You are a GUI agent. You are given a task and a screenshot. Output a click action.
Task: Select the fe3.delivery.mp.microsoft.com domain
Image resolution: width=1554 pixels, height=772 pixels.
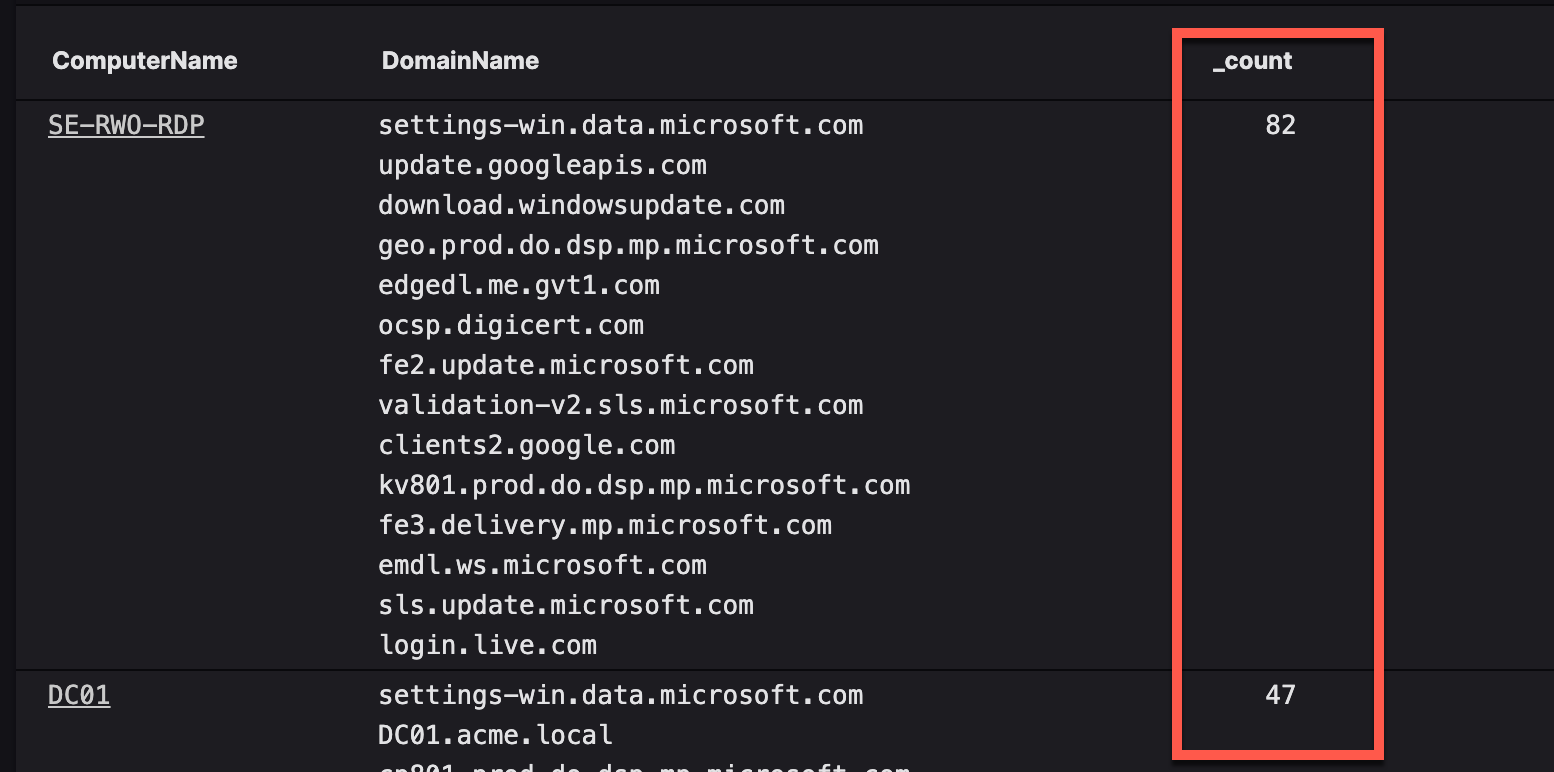coord(605,525)
